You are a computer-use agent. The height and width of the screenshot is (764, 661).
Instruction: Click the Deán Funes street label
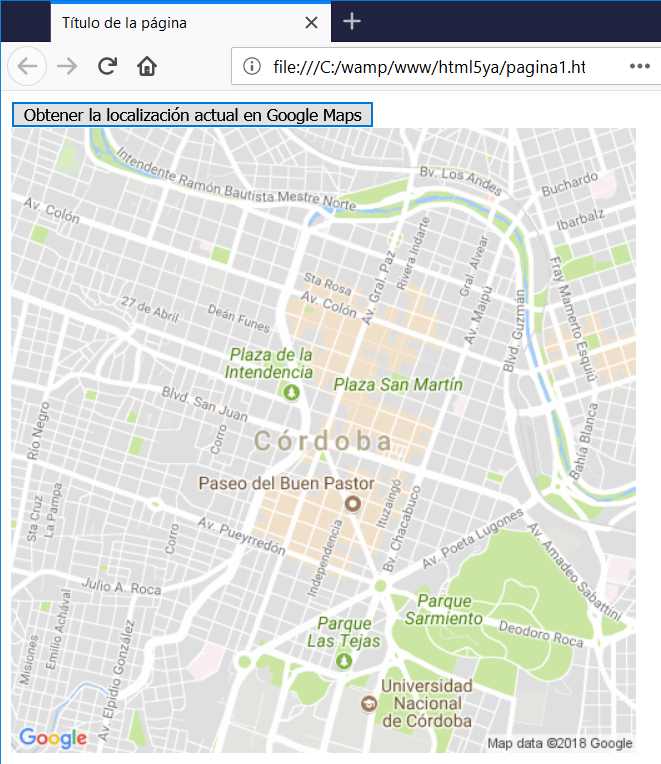coord(239,318)
